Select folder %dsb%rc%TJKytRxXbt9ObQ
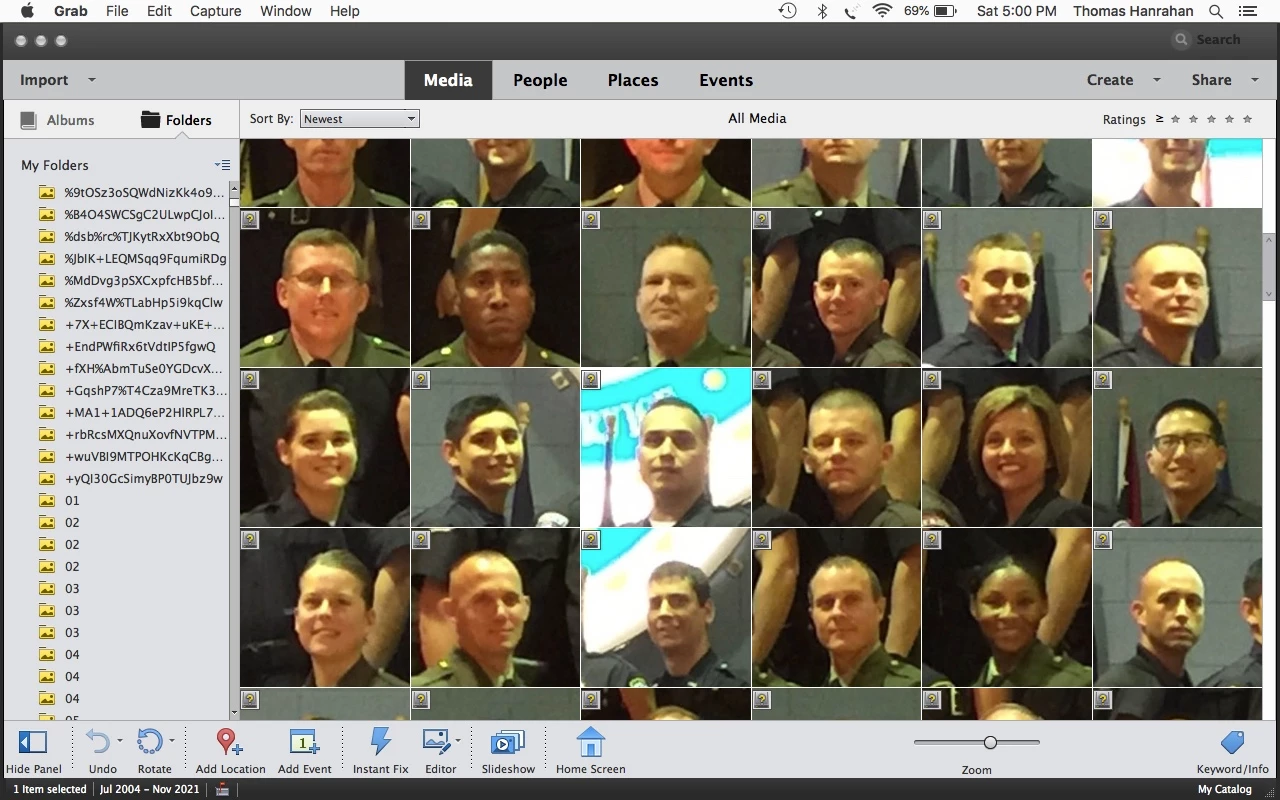1280x800 pixels. (141, 236)
